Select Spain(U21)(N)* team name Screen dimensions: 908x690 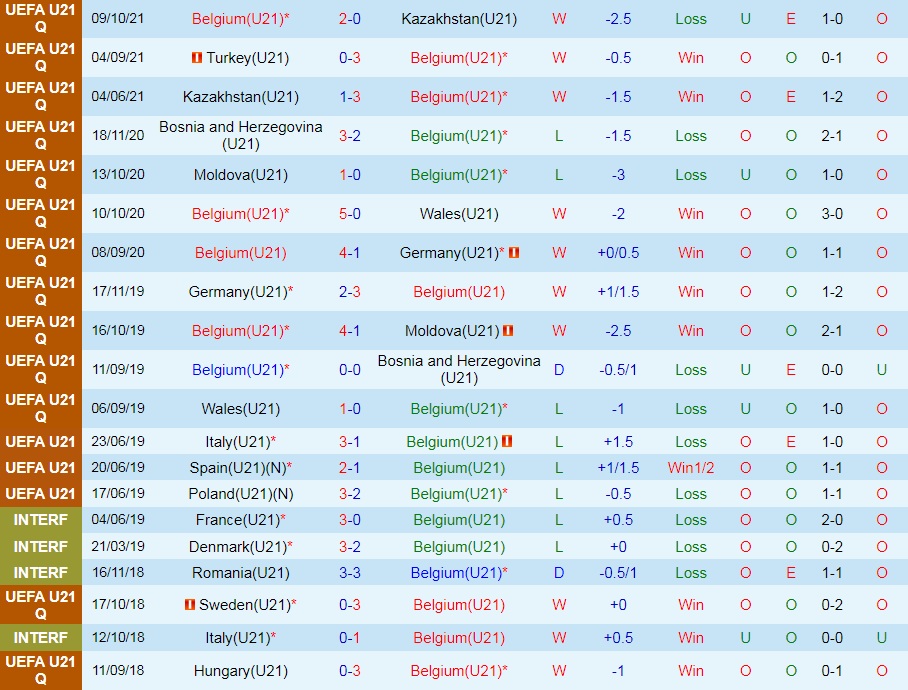pos(241,468)
